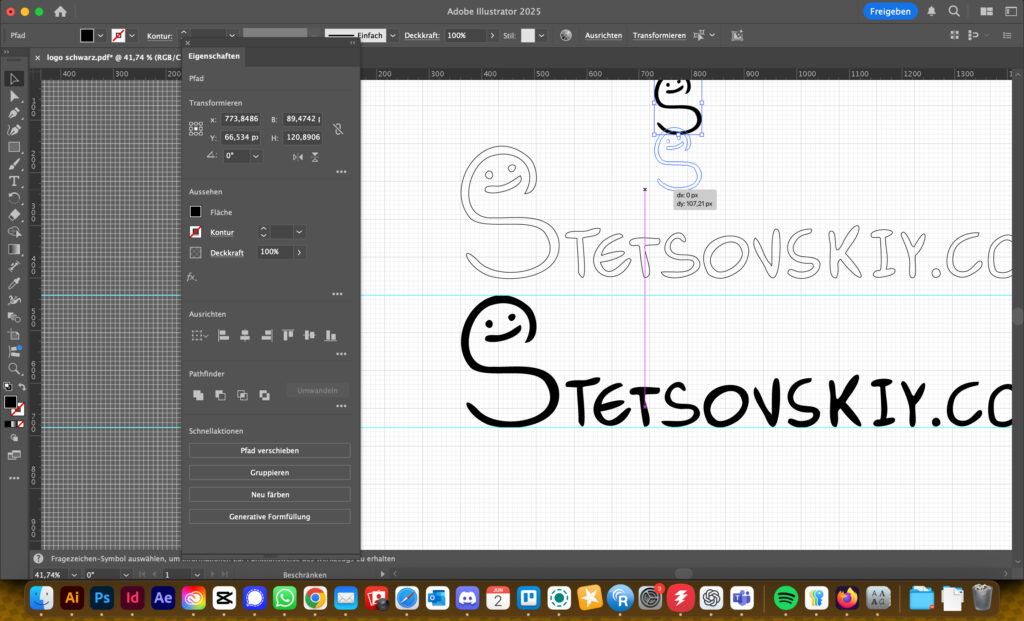Click the H height field 120,8906
Screen dimensions: 1024x621
pyautogui.click(x=303, y=137)
